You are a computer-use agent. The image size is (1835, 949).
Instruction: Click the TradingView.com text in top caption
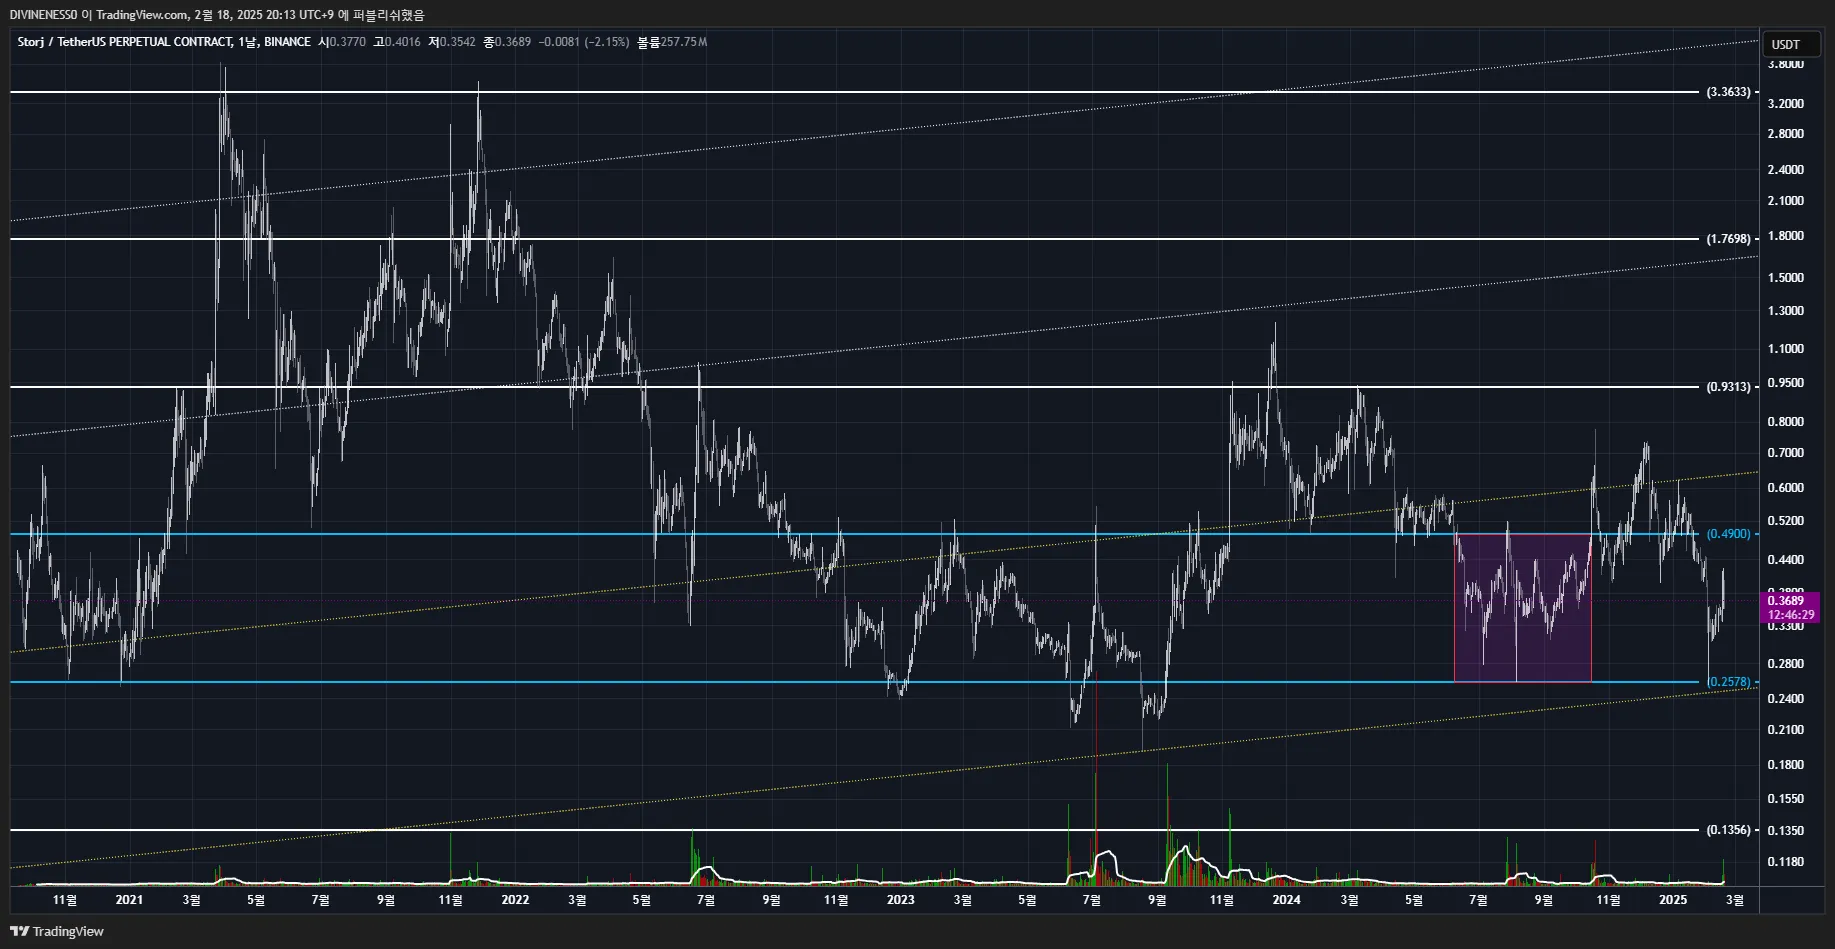tap(141, 15)
